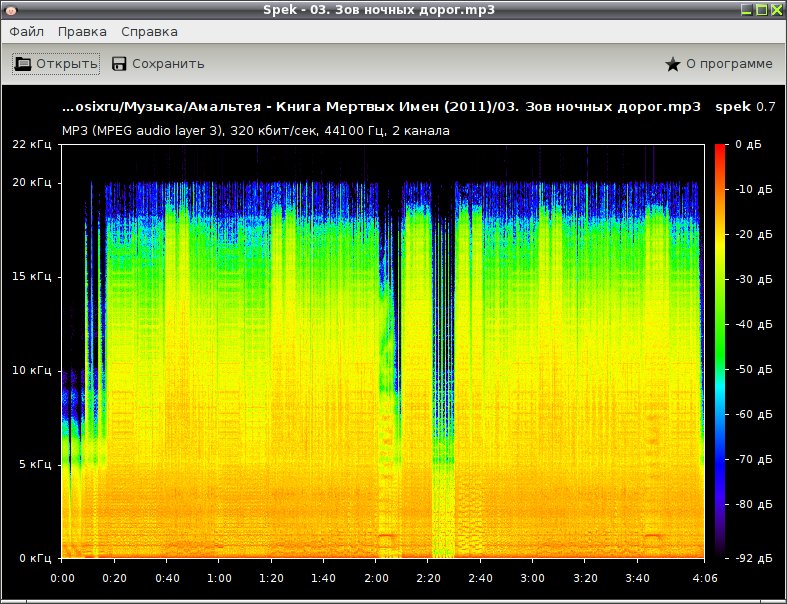The image size is (787, 604).
Task: Open the Справка menu
Action: click(x=149, y=32)
